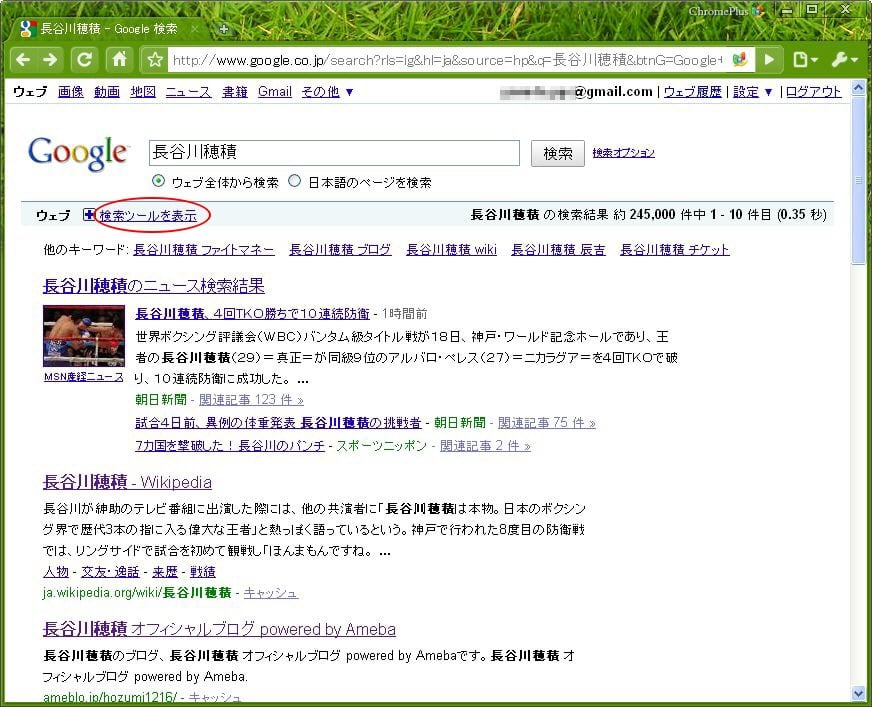The width and height of the screenshot is (872, 707).
Task: Expand the その他 dropdown menu
Action: point(328,92)
